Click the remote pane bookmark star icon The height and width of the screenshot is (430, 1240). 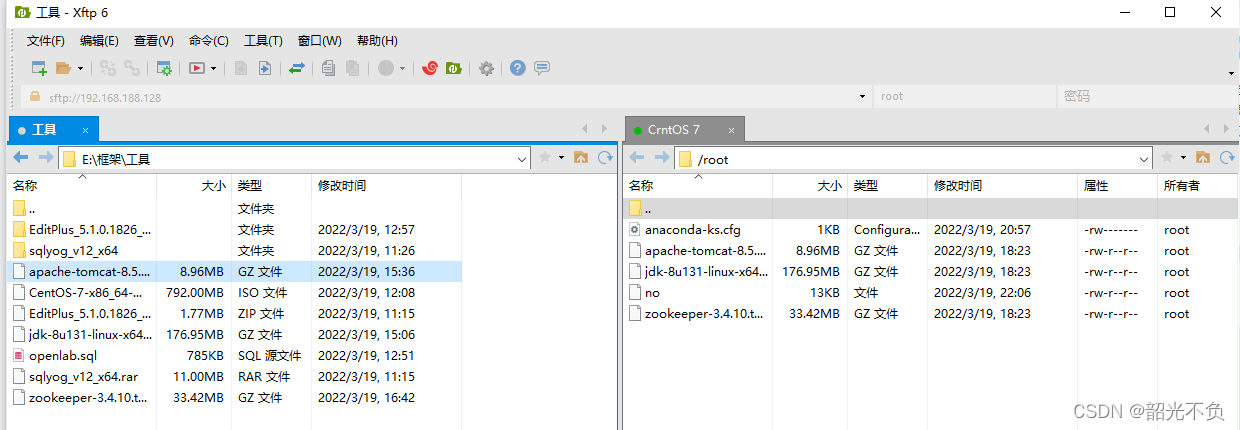(x=1166, y=158)
